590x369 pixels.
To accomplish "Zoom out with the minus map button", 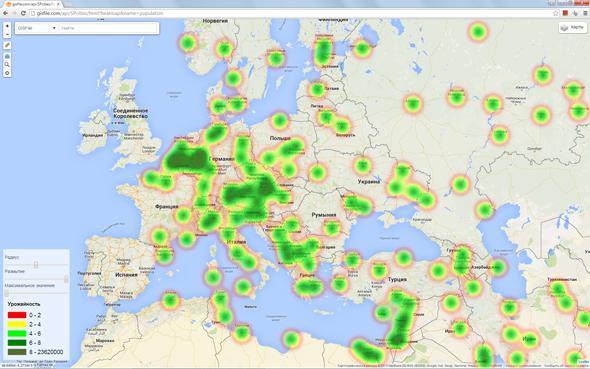I will [7, 34].
